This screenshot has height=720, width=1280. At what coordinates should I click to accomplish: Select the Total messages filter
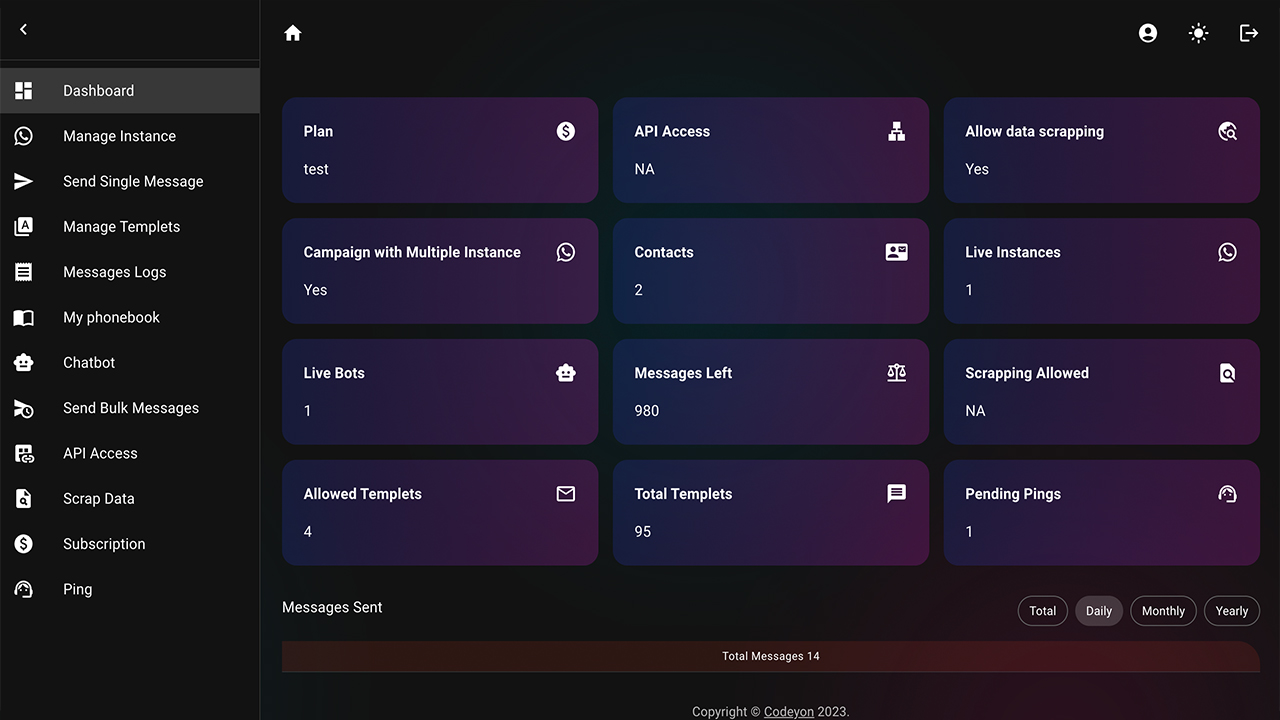(x=1042, y=611)
